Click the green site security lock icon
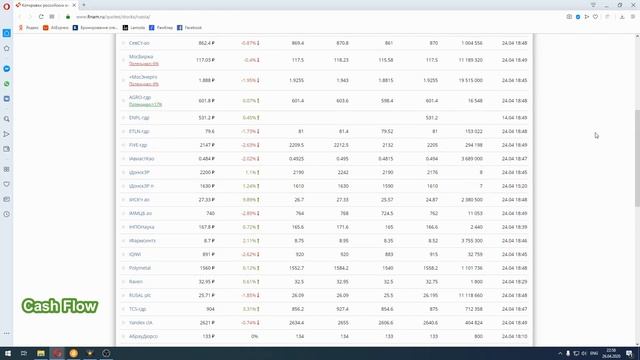 coord(68,17)
